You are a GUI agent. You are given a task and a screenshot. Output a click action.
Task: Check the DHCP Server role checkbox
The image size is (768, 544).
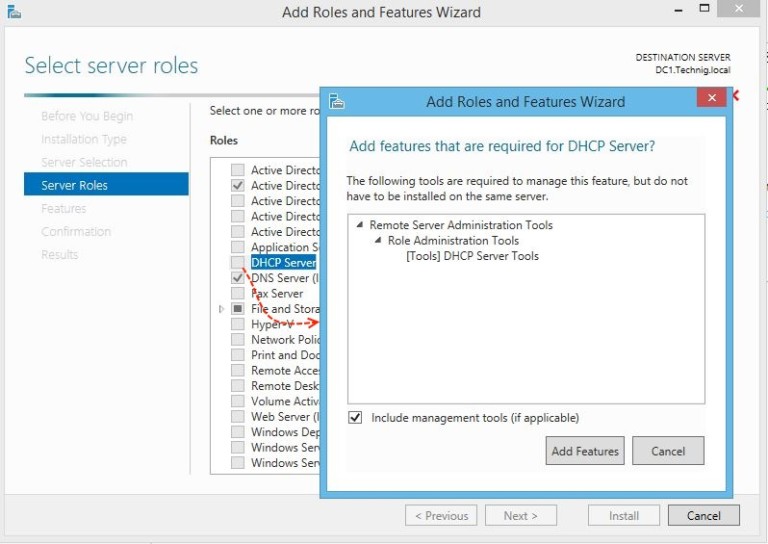[237, 263]
